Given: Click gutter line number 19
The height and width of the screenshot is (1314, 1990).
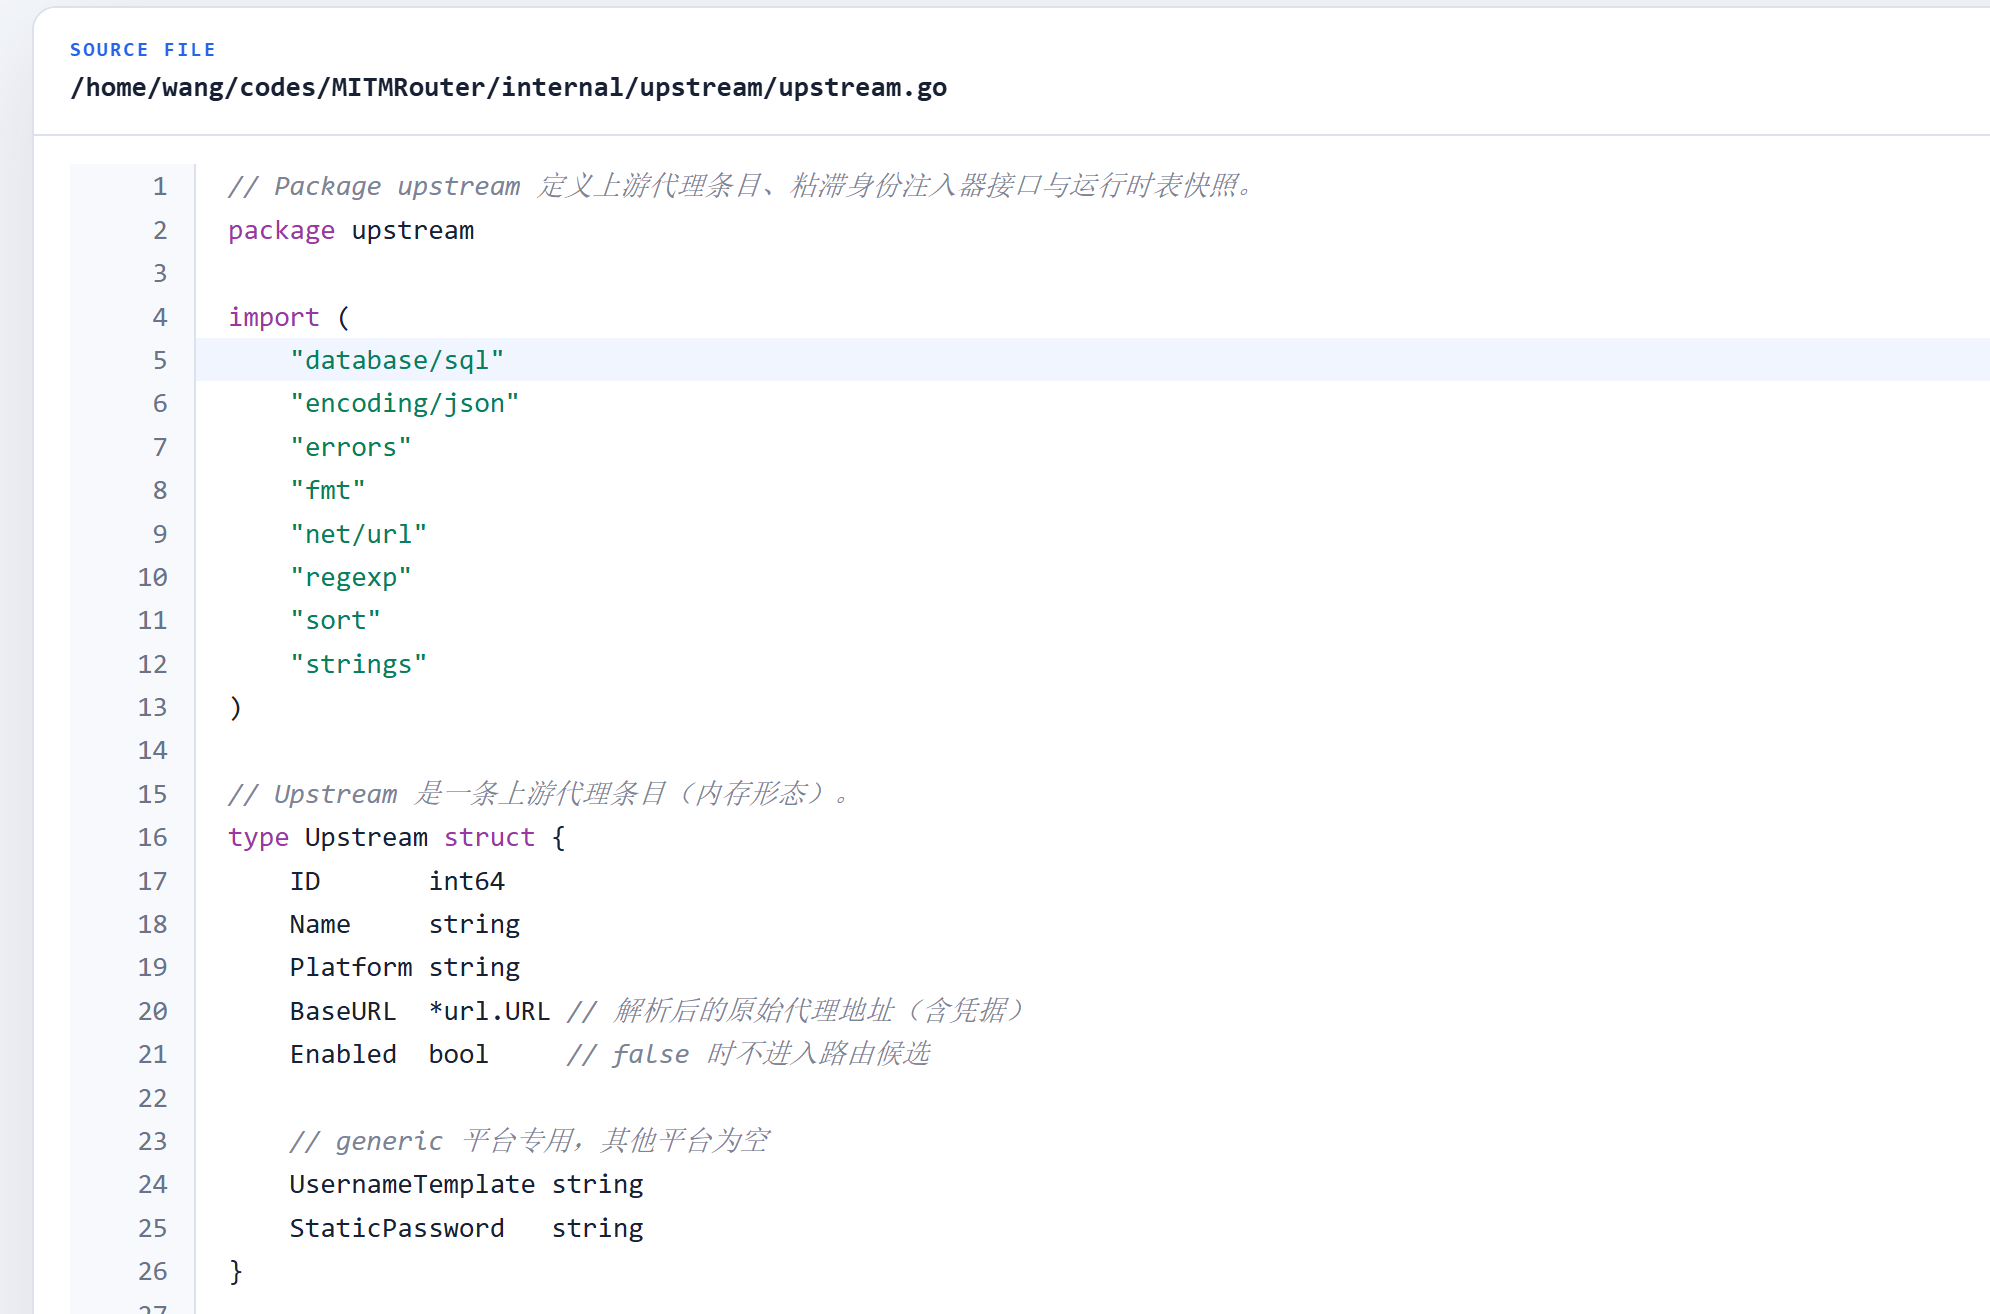Looking at the screenshot, I should pos(153,967).
